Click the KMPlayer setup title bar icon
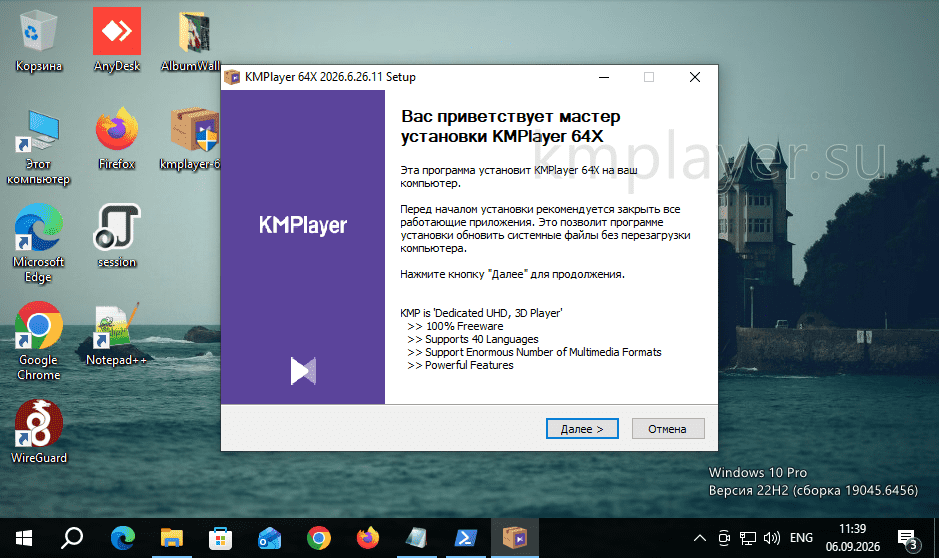Image resolution: width=939 pixels, height=558 pixels. [232, 77]
